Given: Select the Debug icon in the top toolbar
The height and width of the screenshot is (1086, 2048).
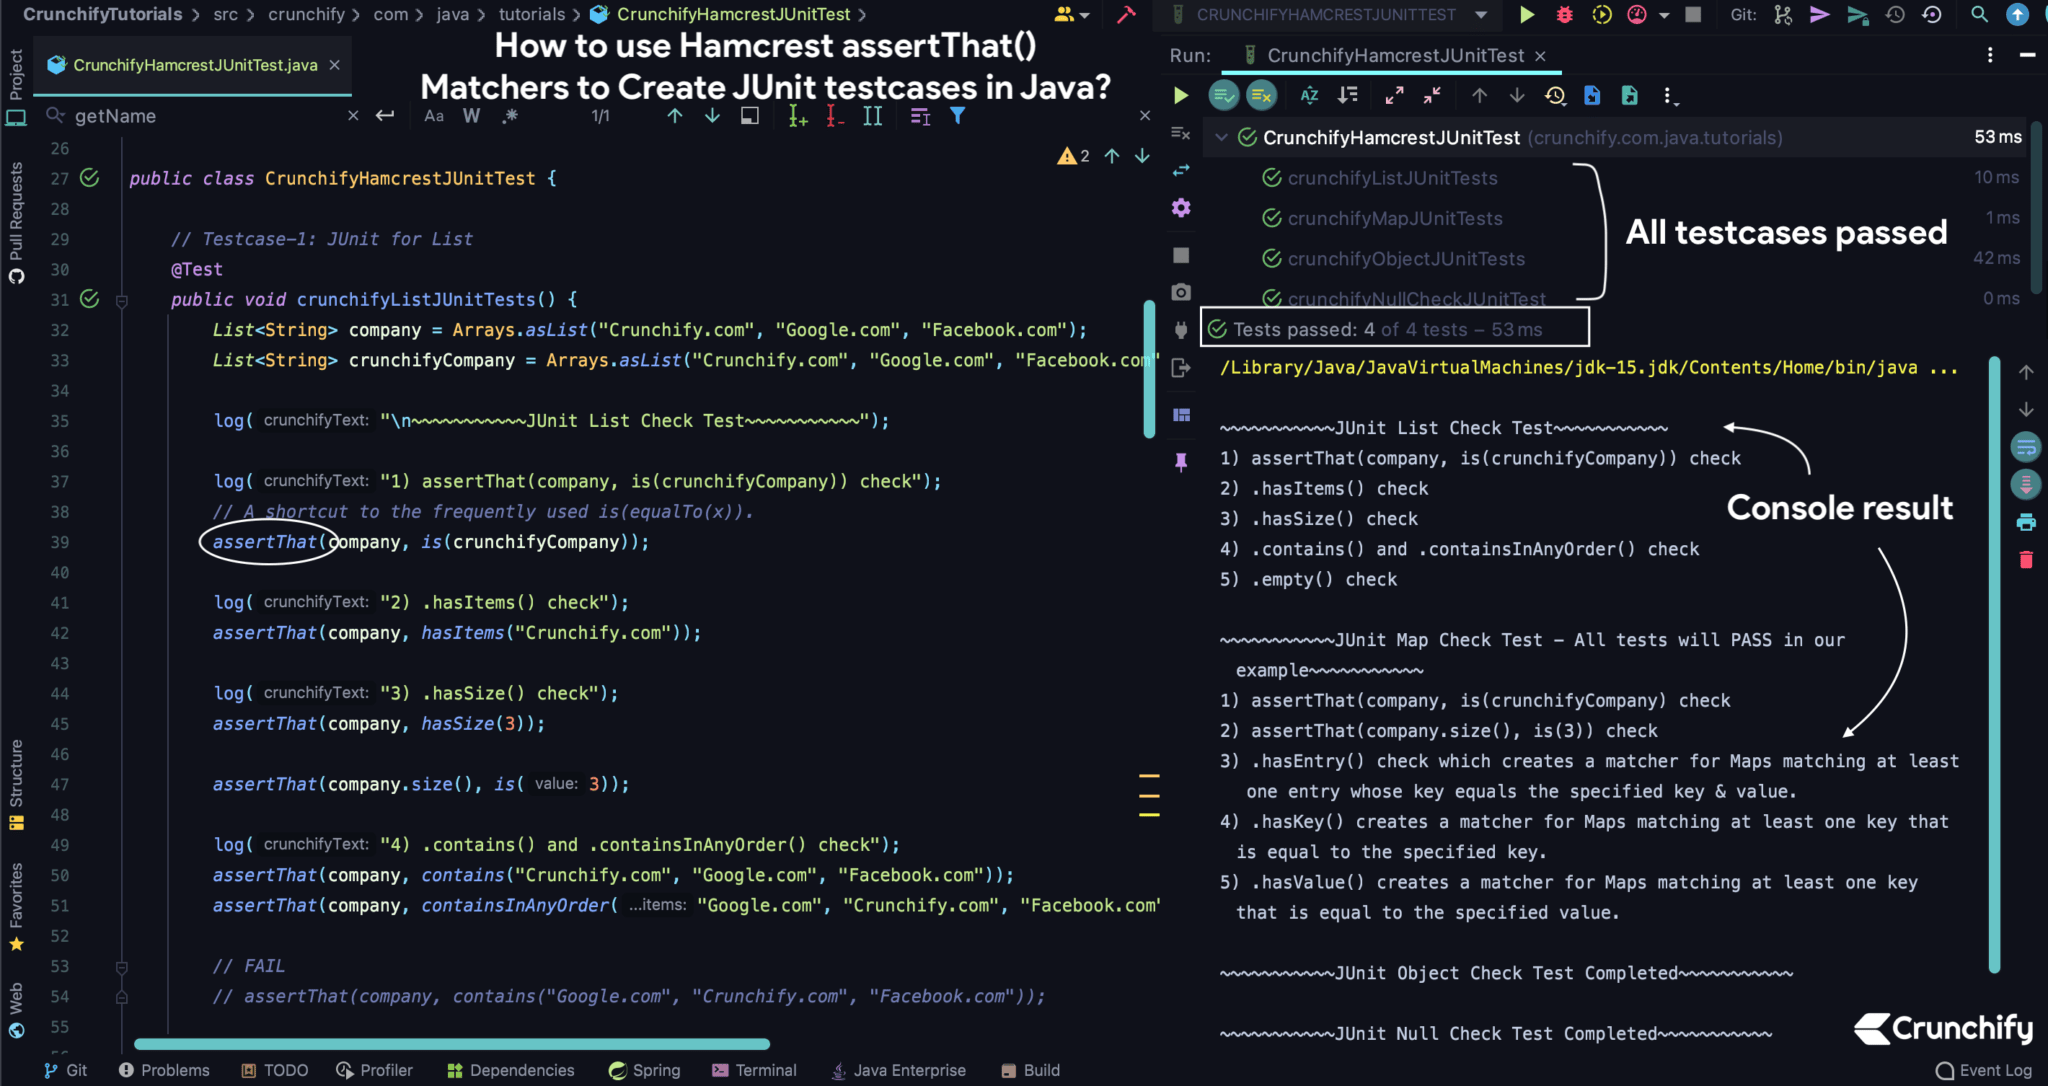Looking at the screenshot, I should click(1564, 14).
